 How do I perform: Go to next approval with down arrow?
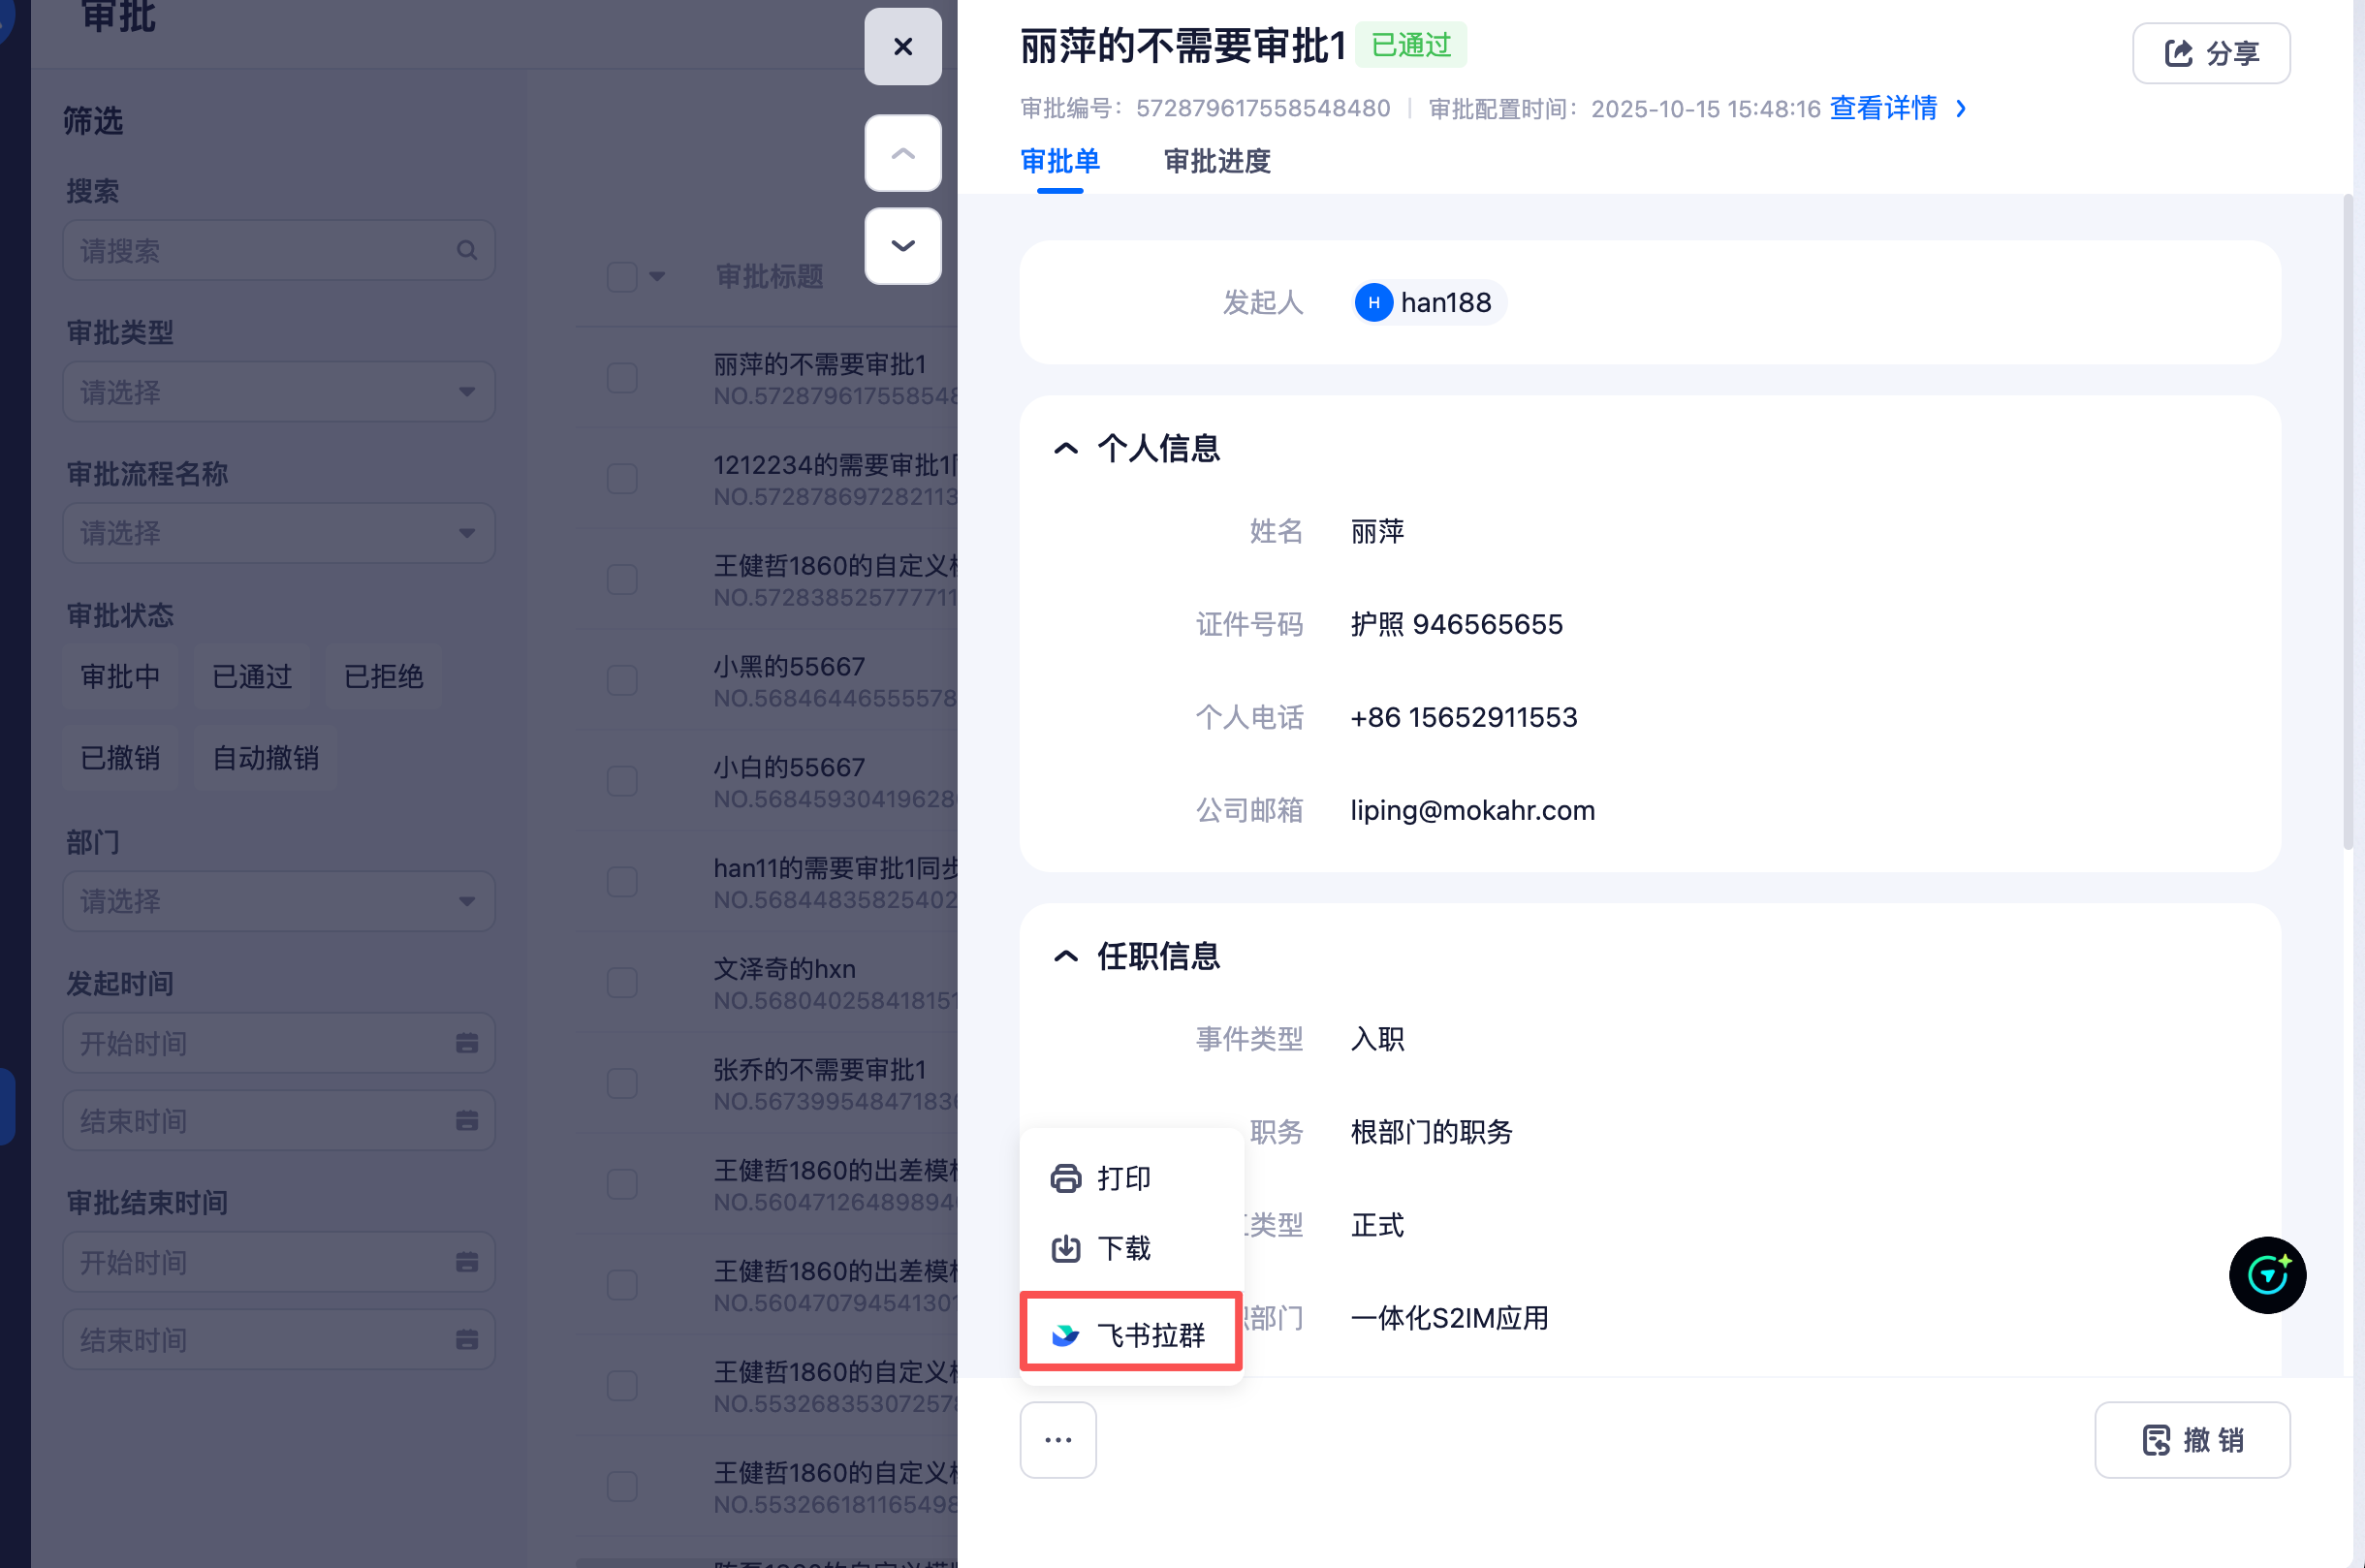point(902,246)
